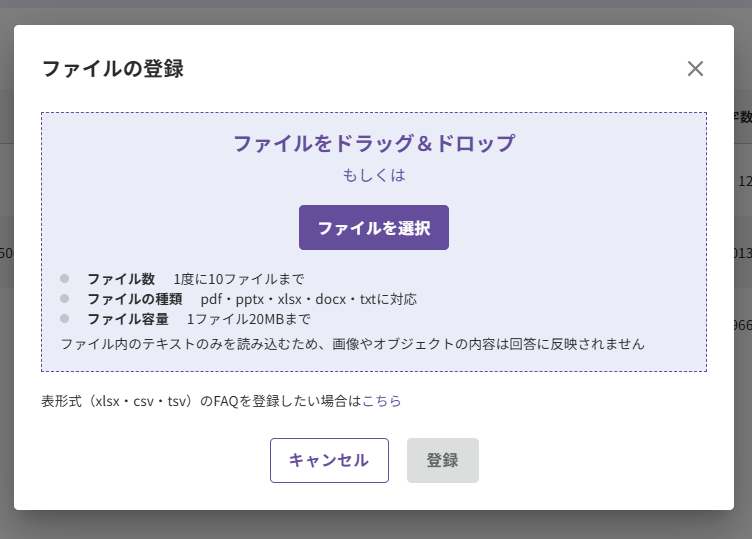The width and height of the screenshot is (752, 539).
Task: Click the bullet dot beside ファイル容量
Action: (65, 318)
